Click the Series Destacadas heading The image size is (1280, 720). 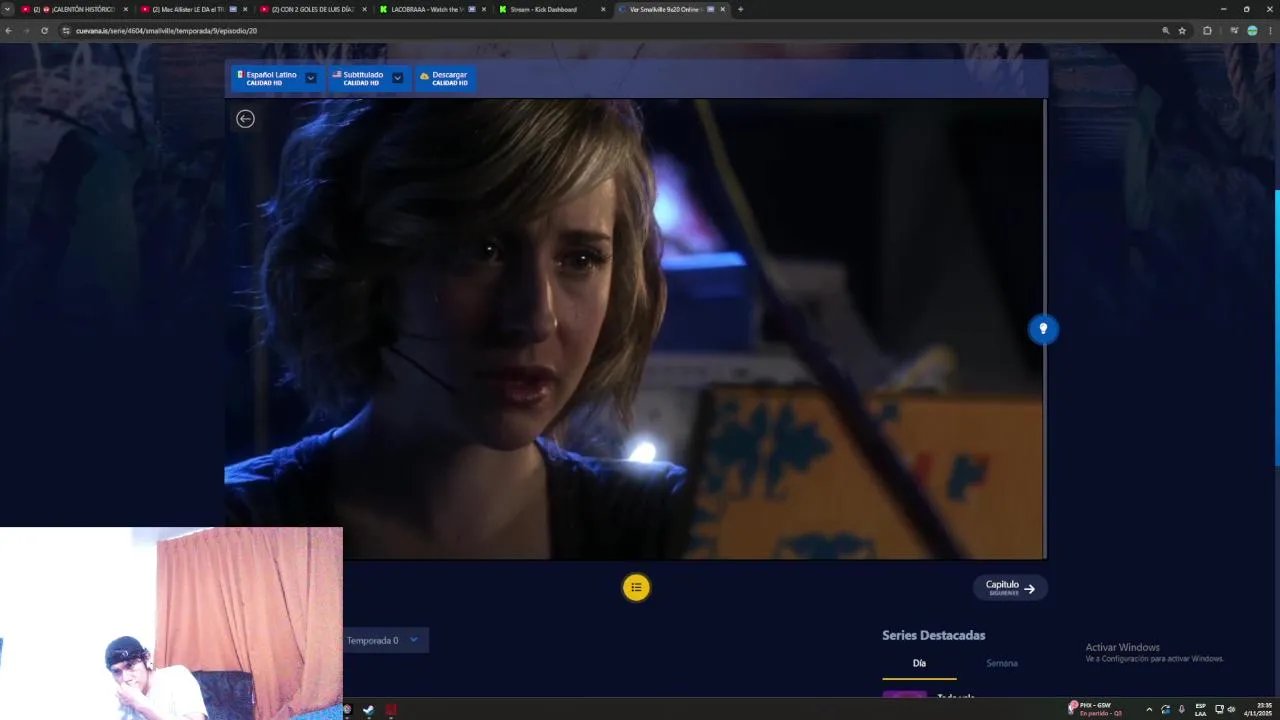[x=933, y=635]
